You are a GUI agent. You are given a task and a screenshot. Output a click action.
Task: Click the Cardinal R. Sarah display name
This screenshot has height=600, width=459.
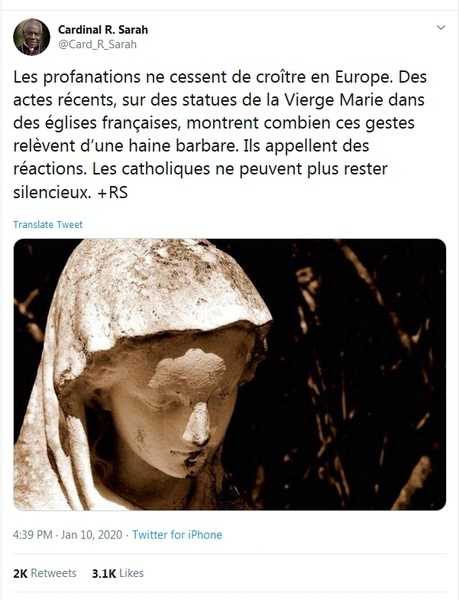pyautogui.click(x=103, y=29)
